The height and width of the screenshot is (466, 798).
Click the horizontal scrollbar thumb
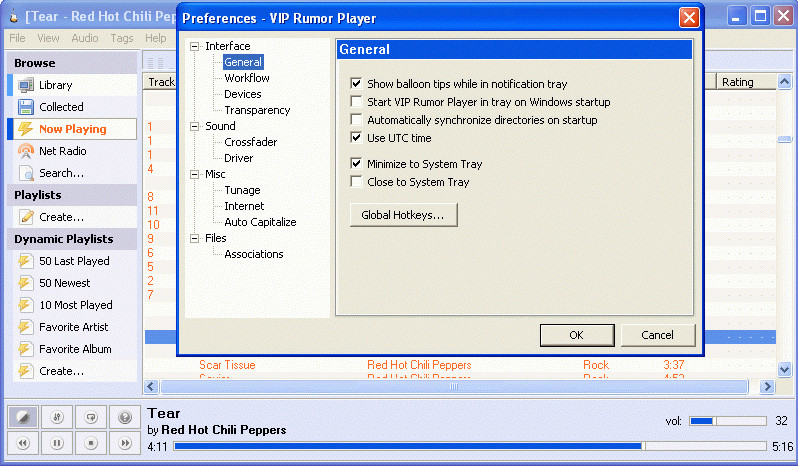pyautogui.click(x=454, y=387)
